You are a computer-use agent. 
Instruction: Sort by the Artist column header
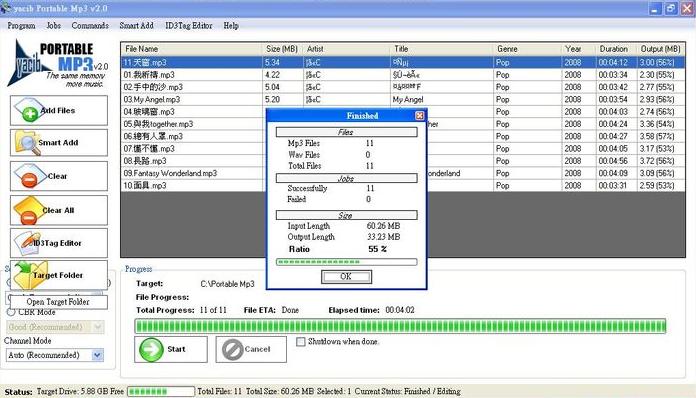coord(346,49)
